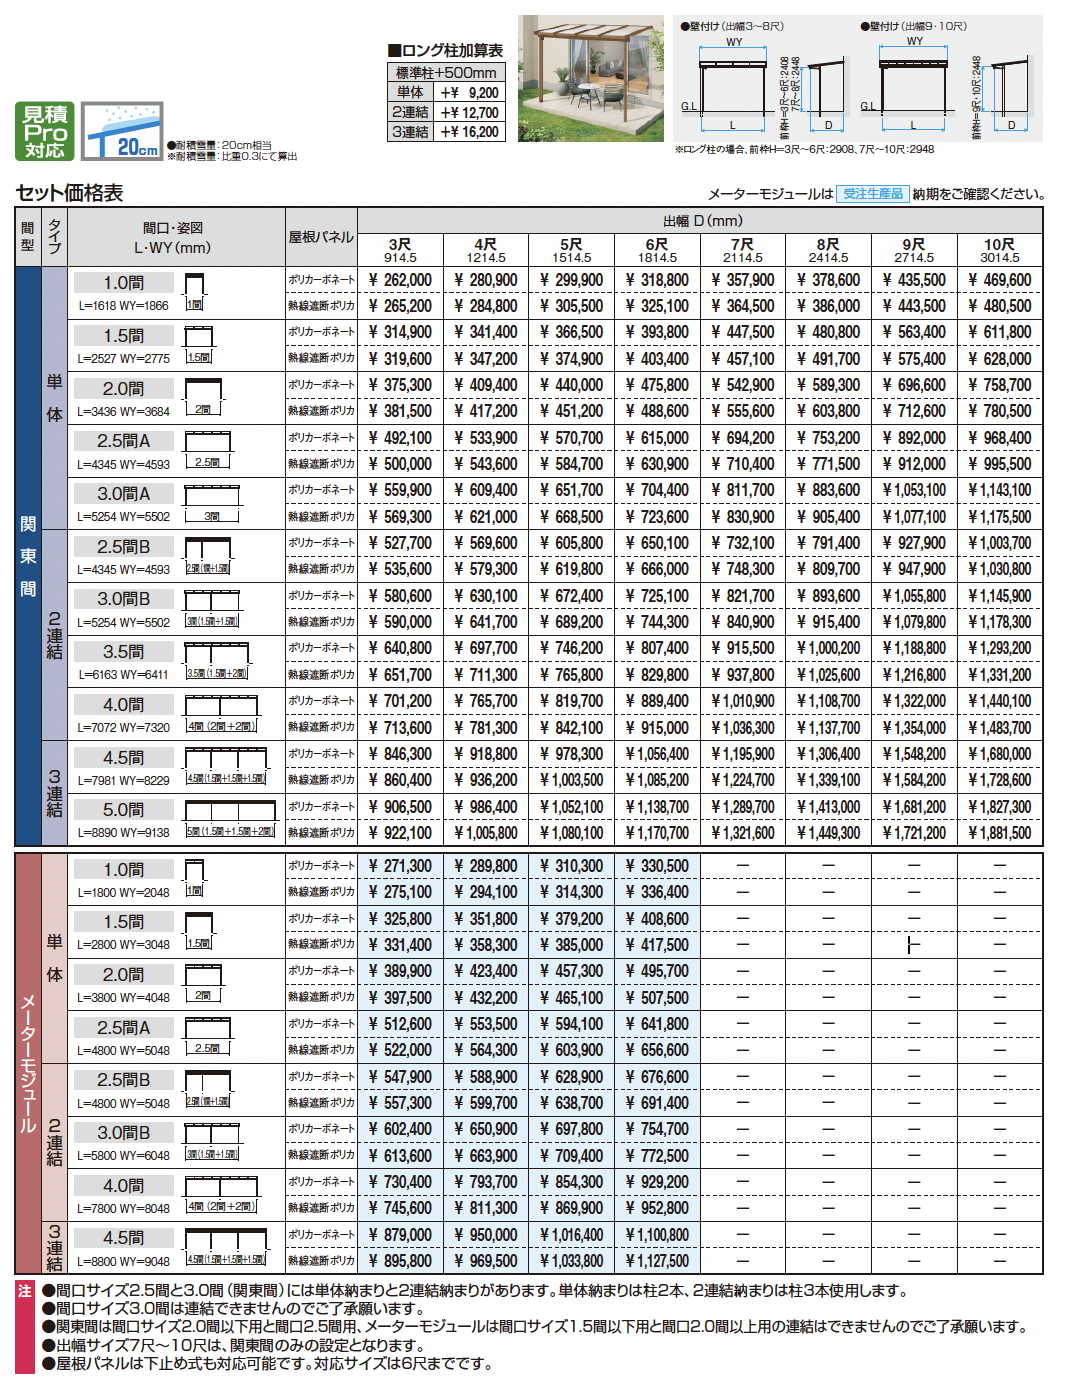This screenshot has width=1068, height=1384.
Task: Select the 10尺 3014.5 column header
Action: coord(1000,250)
